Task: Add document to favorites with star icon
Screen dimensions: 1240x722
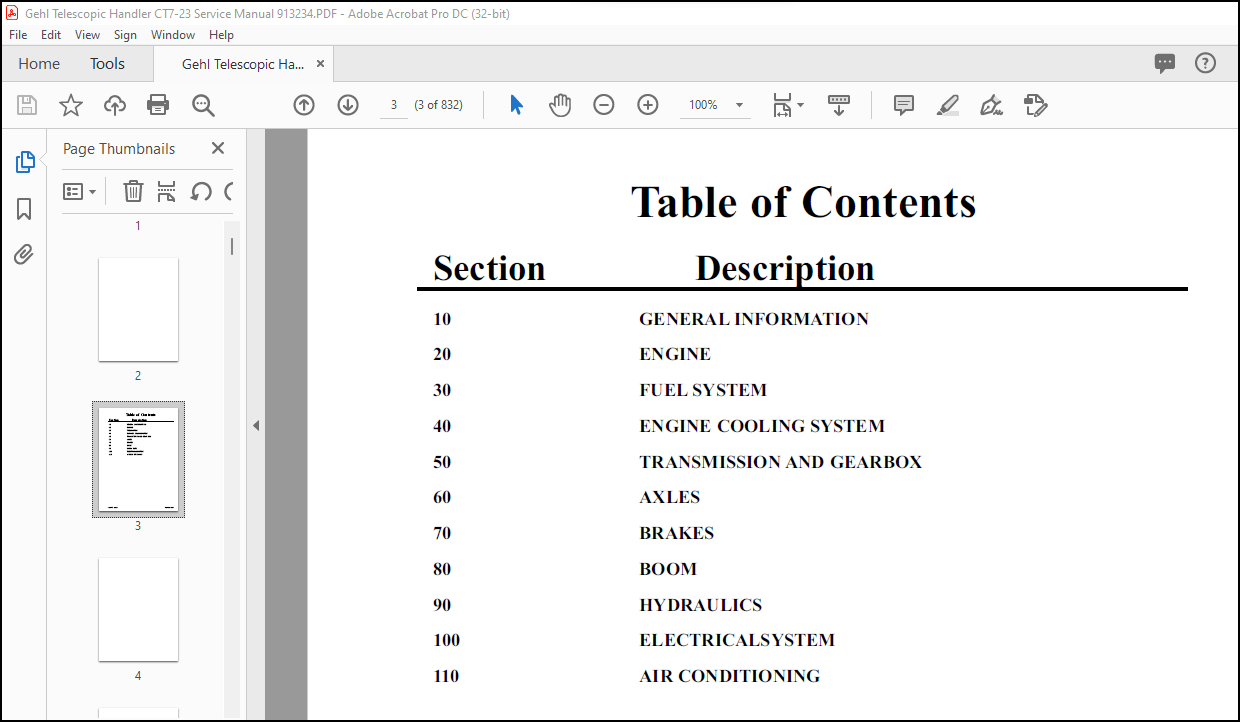Action: tap(71, 105)
